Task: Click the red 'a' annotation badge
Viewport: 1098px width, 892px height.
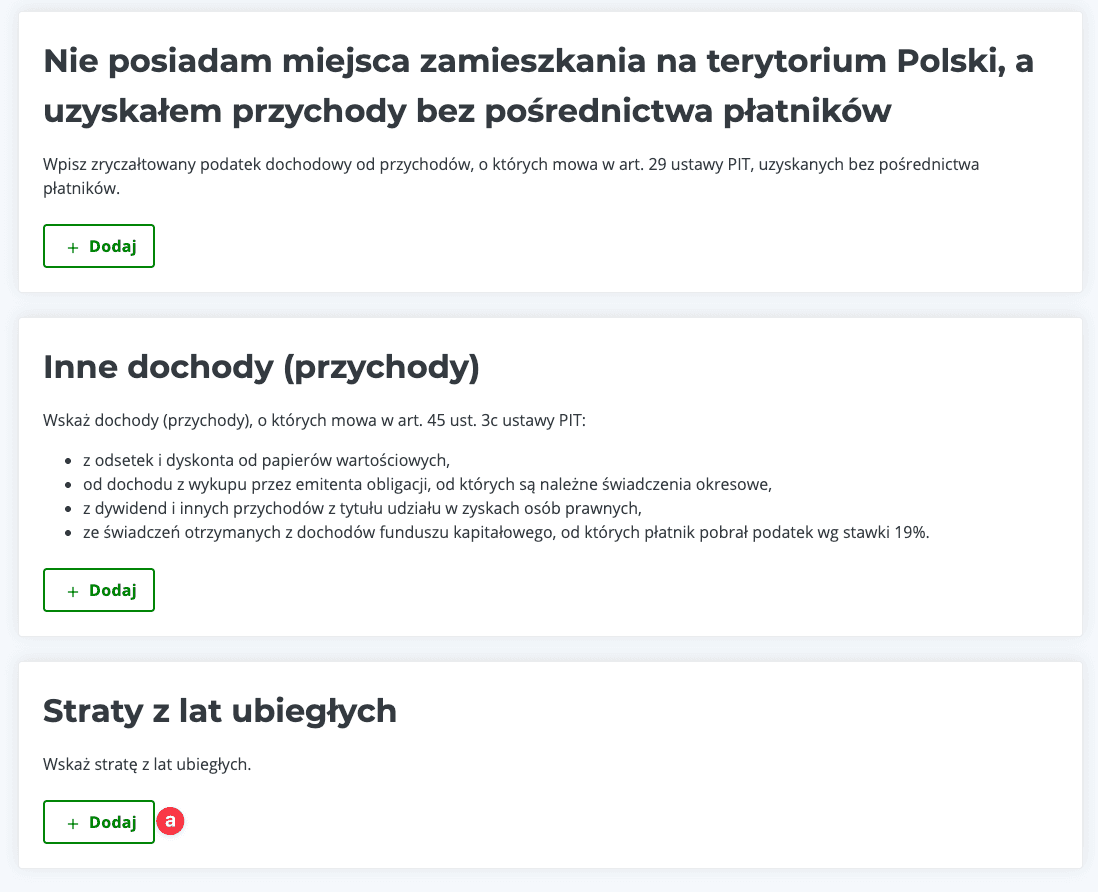Action: point(170,821)
